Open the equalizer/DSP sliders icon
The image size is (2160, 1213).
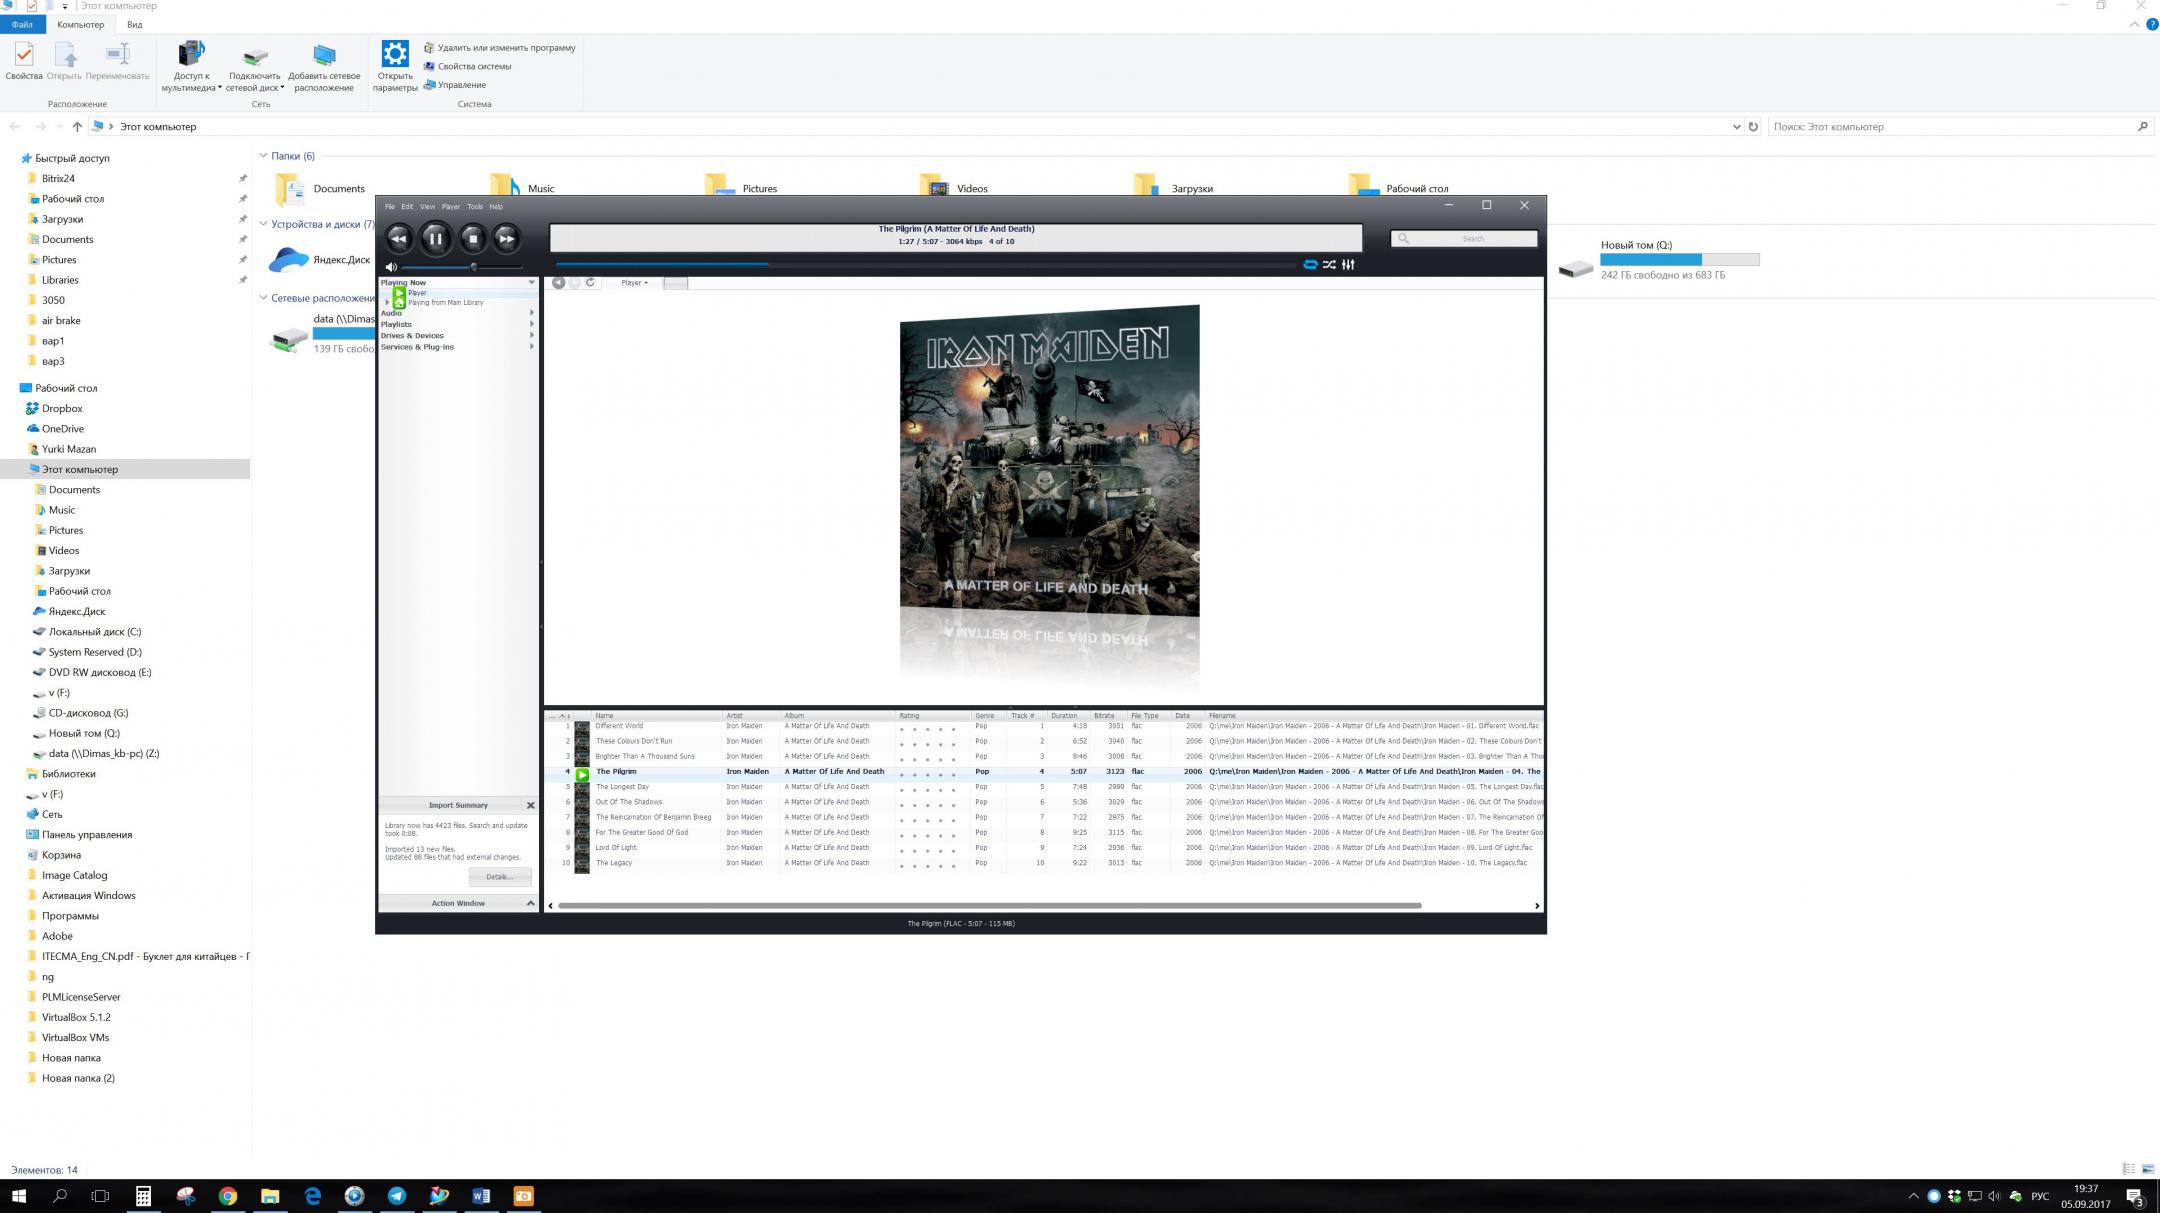click(1348, 265)
